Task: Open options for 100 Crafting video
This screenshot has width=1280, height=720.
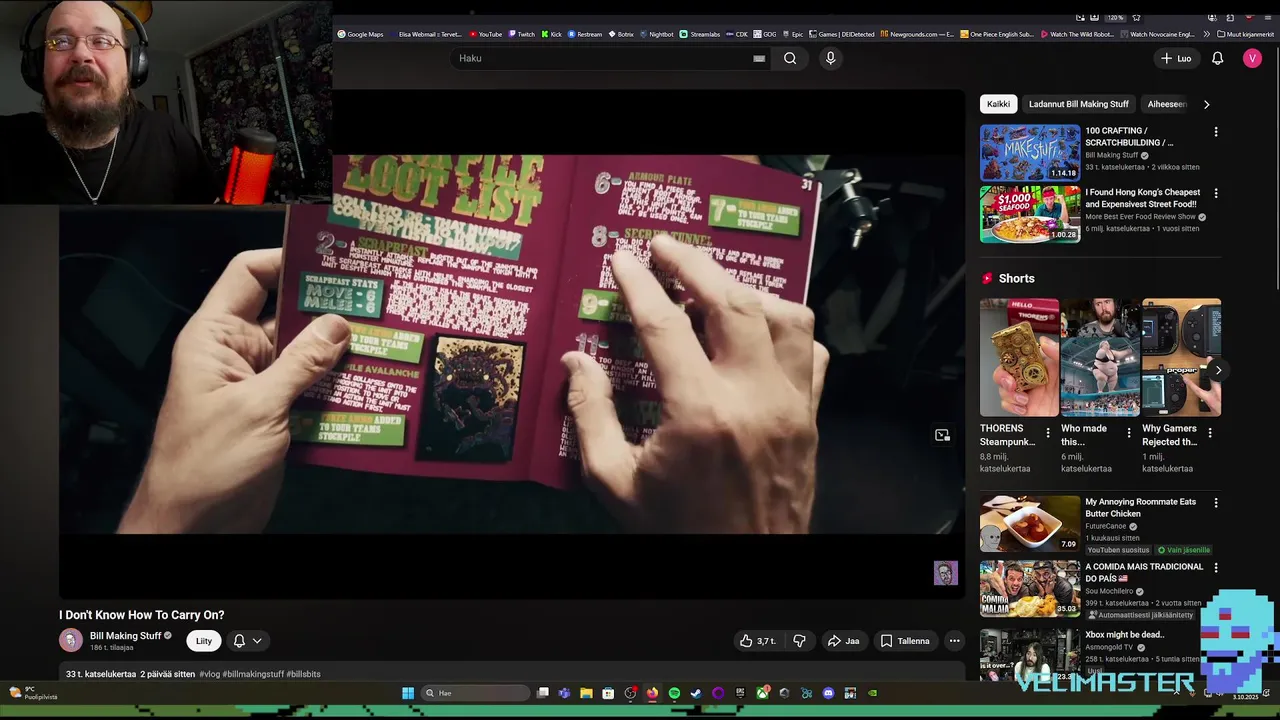Action: [1216, 132]
